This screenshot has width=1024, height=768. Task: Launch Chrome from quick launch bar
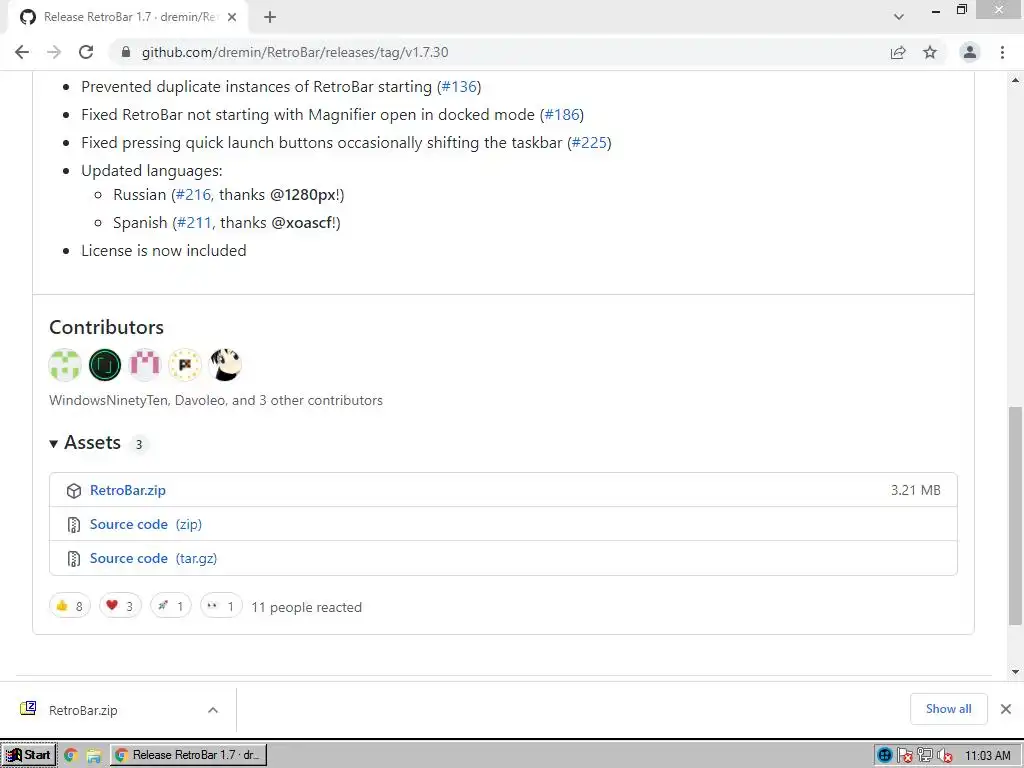tap(71, 756)
